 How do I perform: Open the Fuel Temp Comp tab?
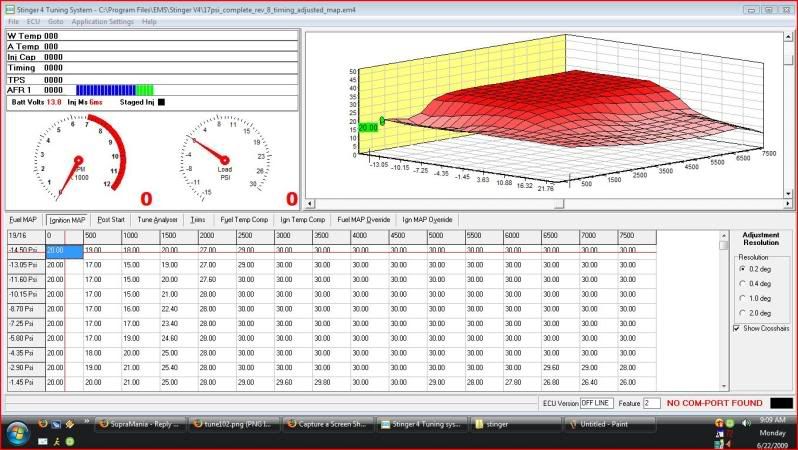(x=244, y=219)
